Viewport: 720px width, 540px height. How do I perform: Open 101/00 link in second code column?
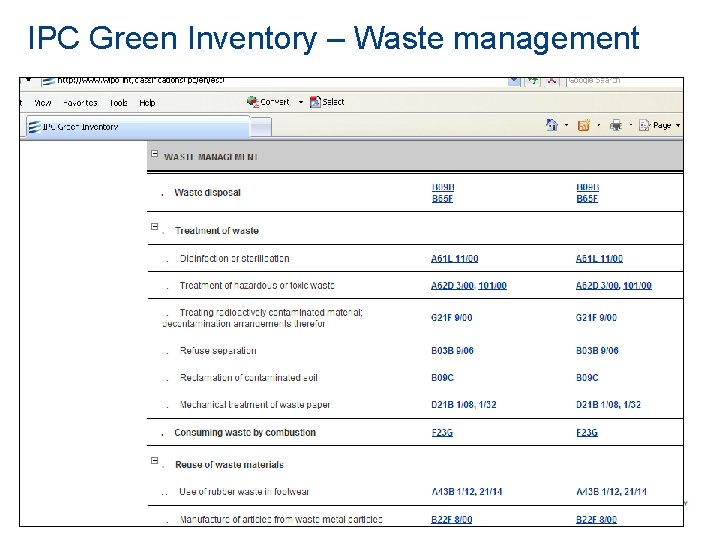pos(637,286)
